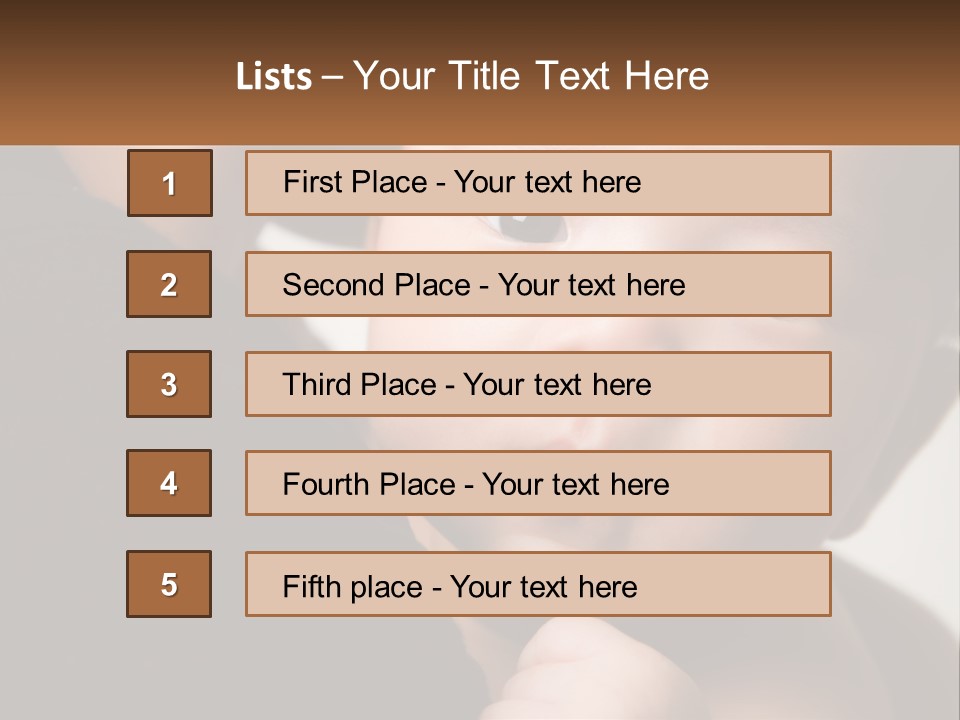Screen dimensions: 960x720
Task: Click the dash in the slide title
Action: pos(332,77)
